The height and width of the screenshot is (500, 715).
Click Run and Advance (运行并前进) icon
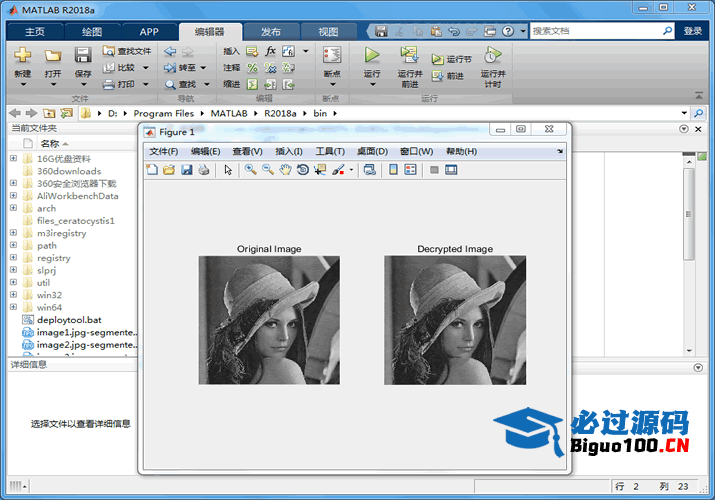409,55
